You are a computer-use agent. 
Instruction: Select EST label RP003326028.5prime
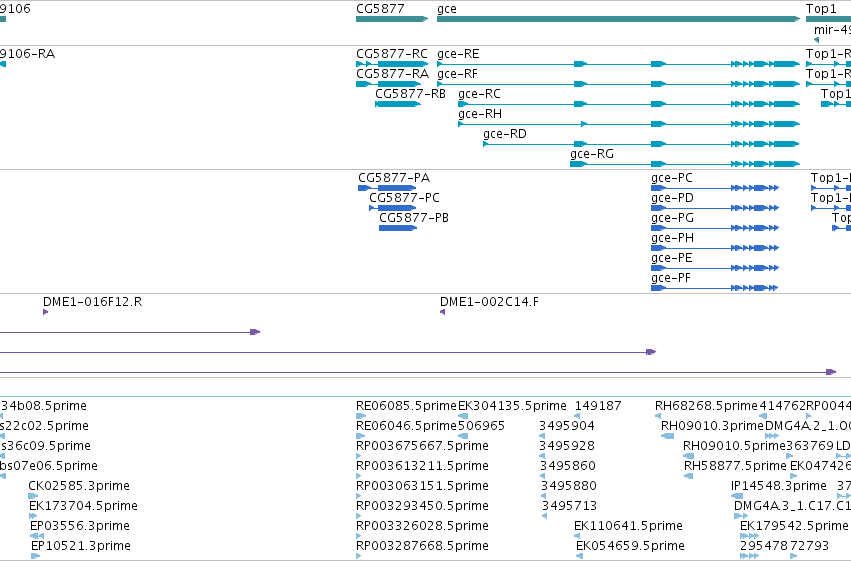point(422,526)
